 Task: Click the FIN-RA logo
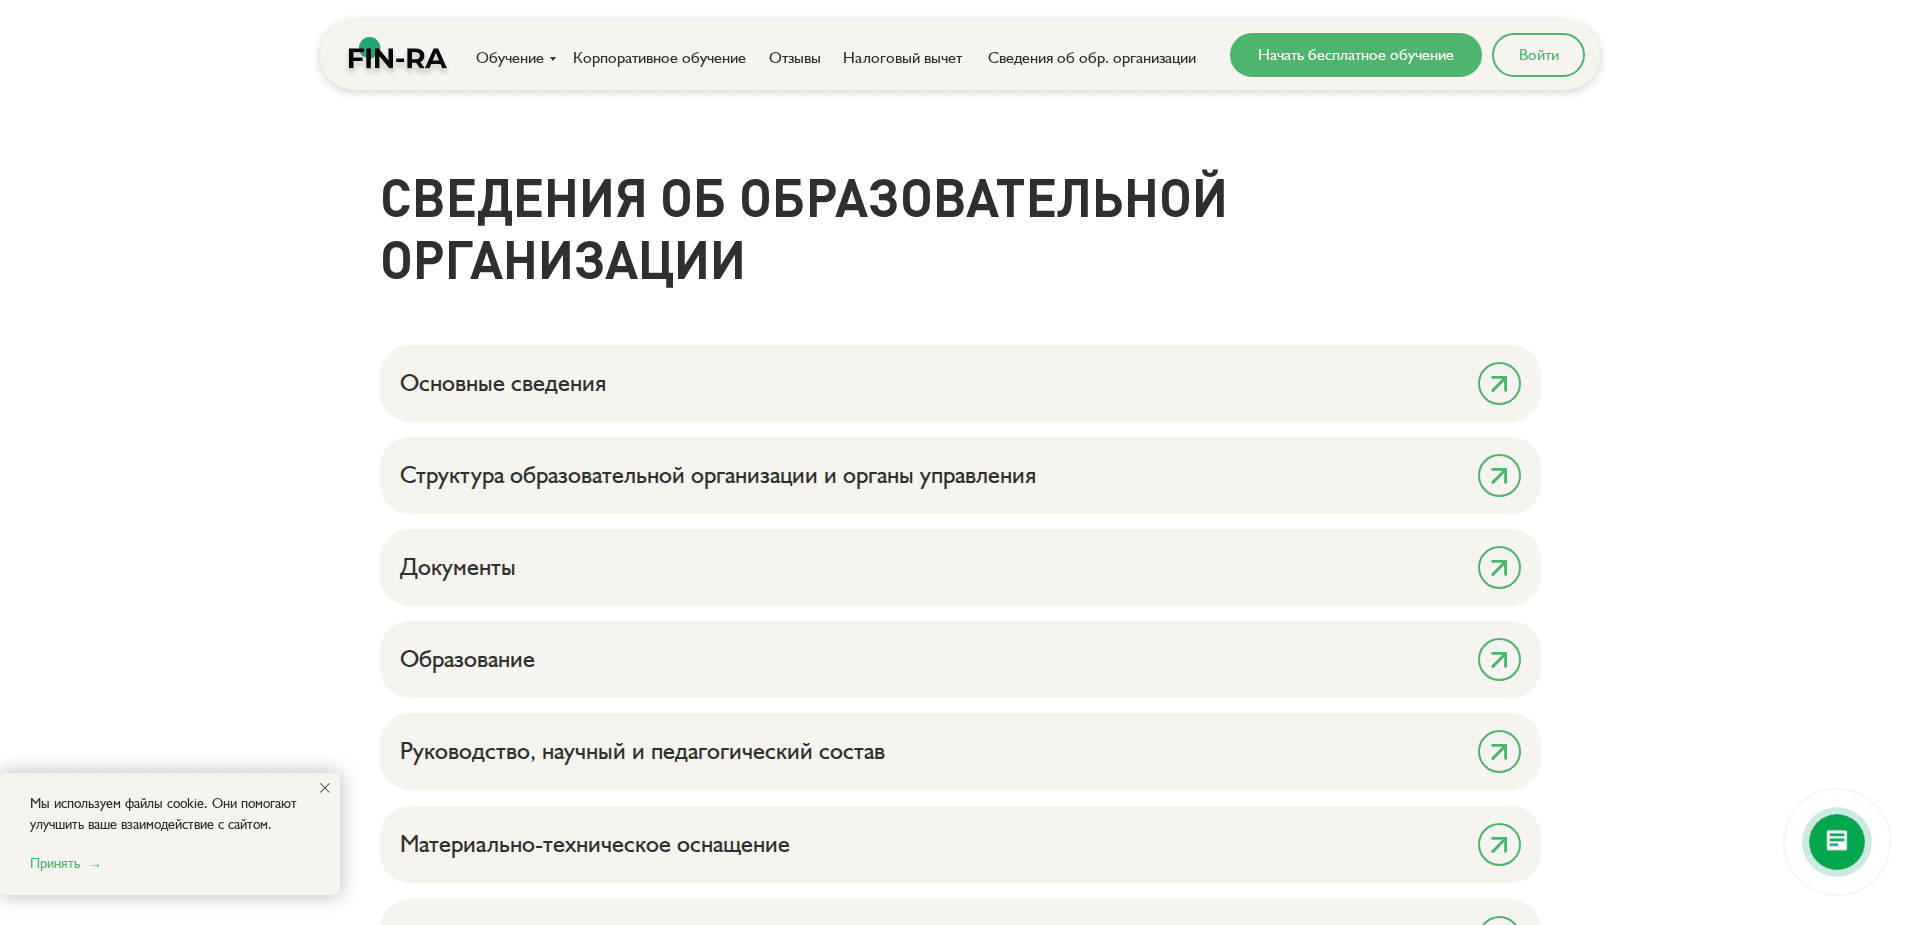[396, 57]
